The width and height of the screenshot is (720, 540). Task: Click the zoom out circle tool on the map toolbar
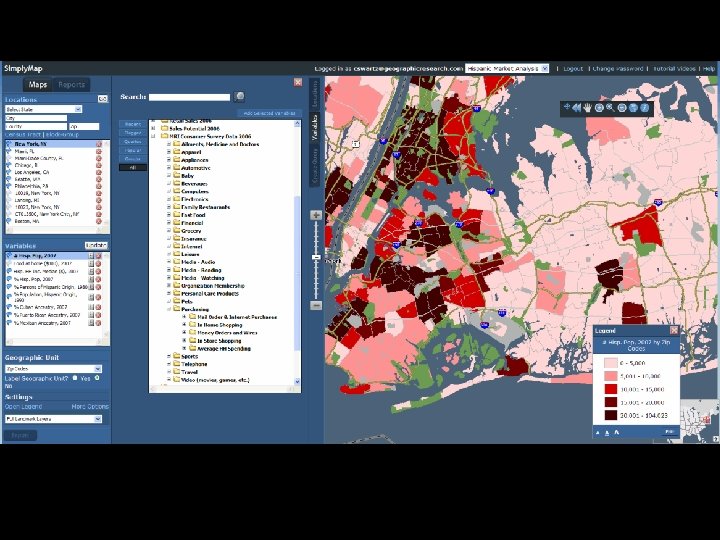click(622, 108)
